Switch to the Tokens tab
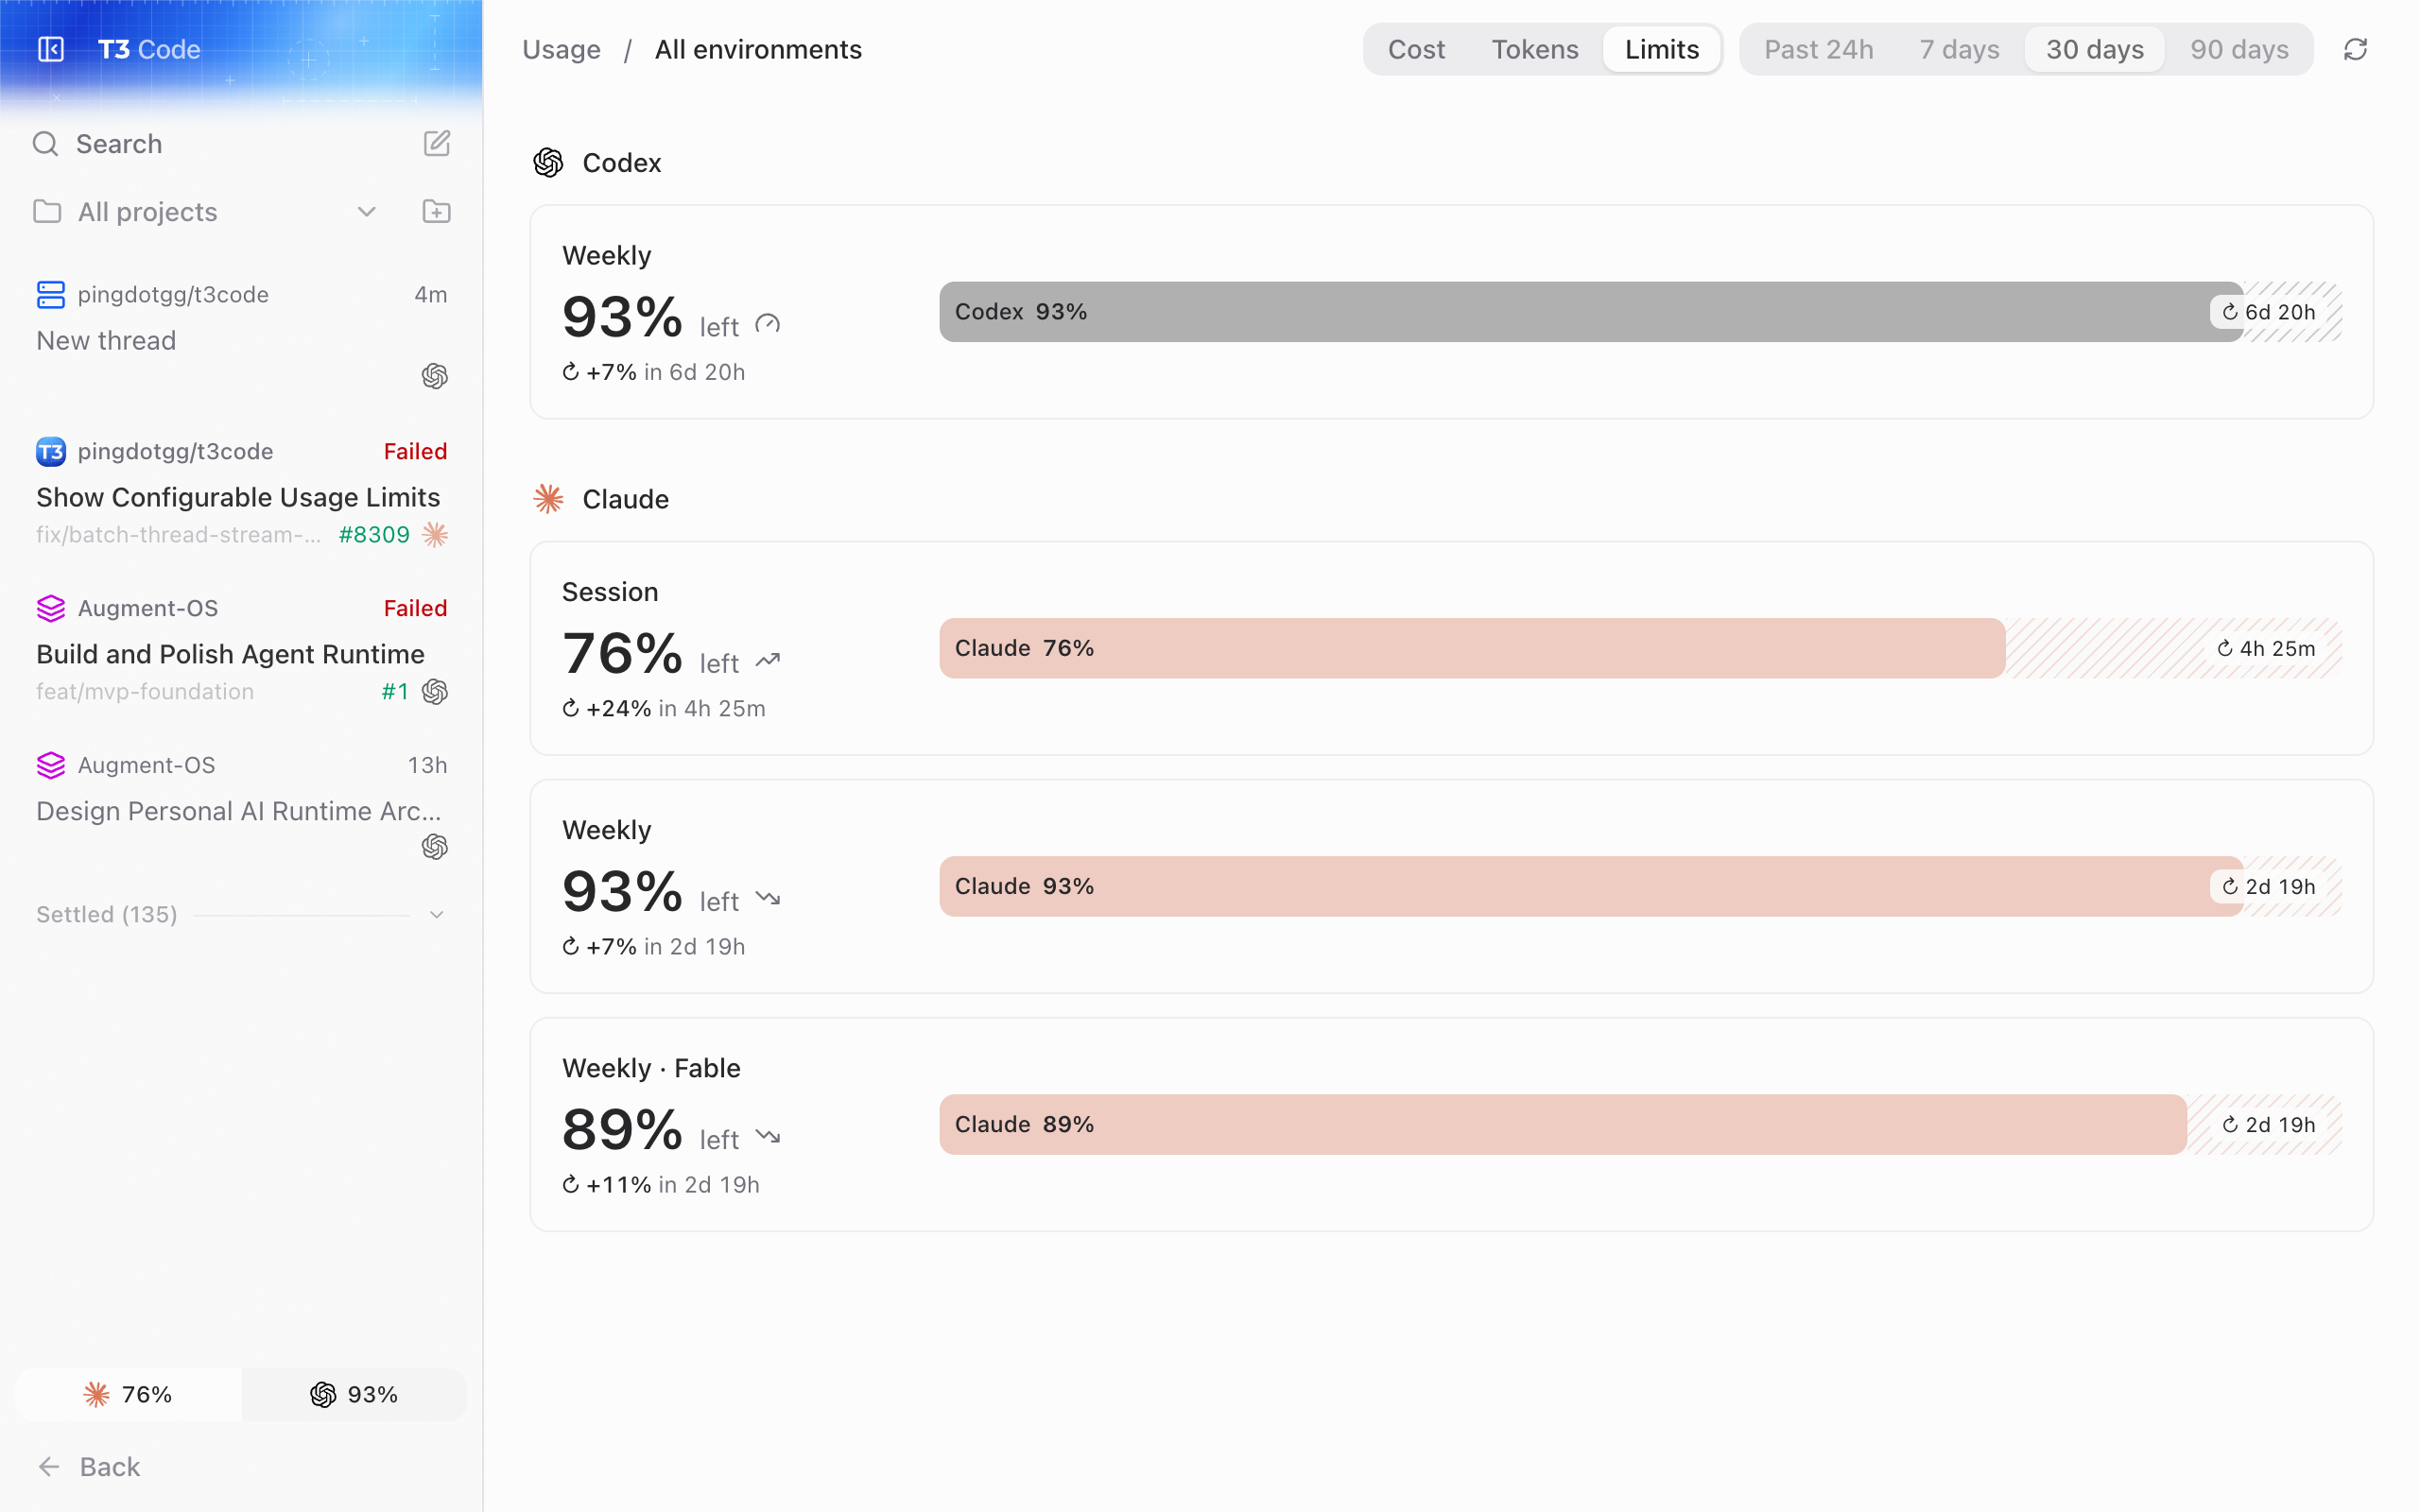 [1535, 49]
